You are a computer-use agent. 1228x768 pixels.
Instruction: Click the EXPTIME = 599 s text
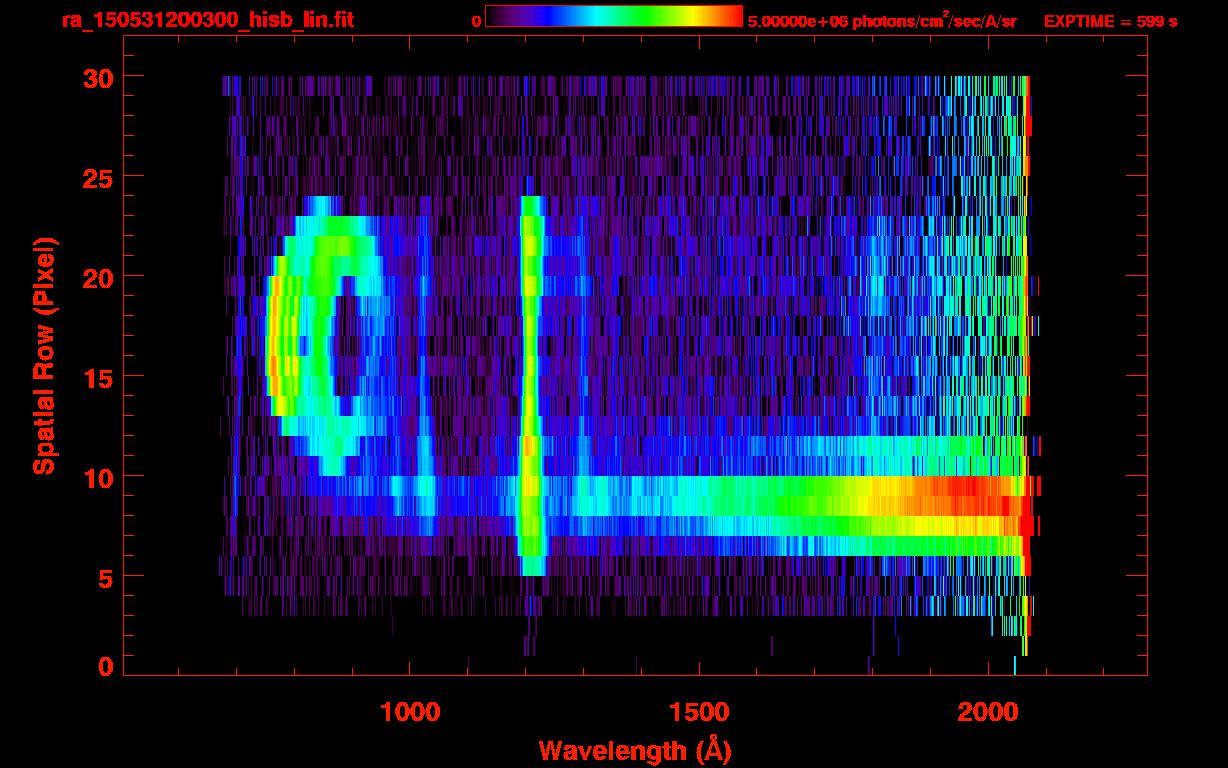pos(1110,21)
